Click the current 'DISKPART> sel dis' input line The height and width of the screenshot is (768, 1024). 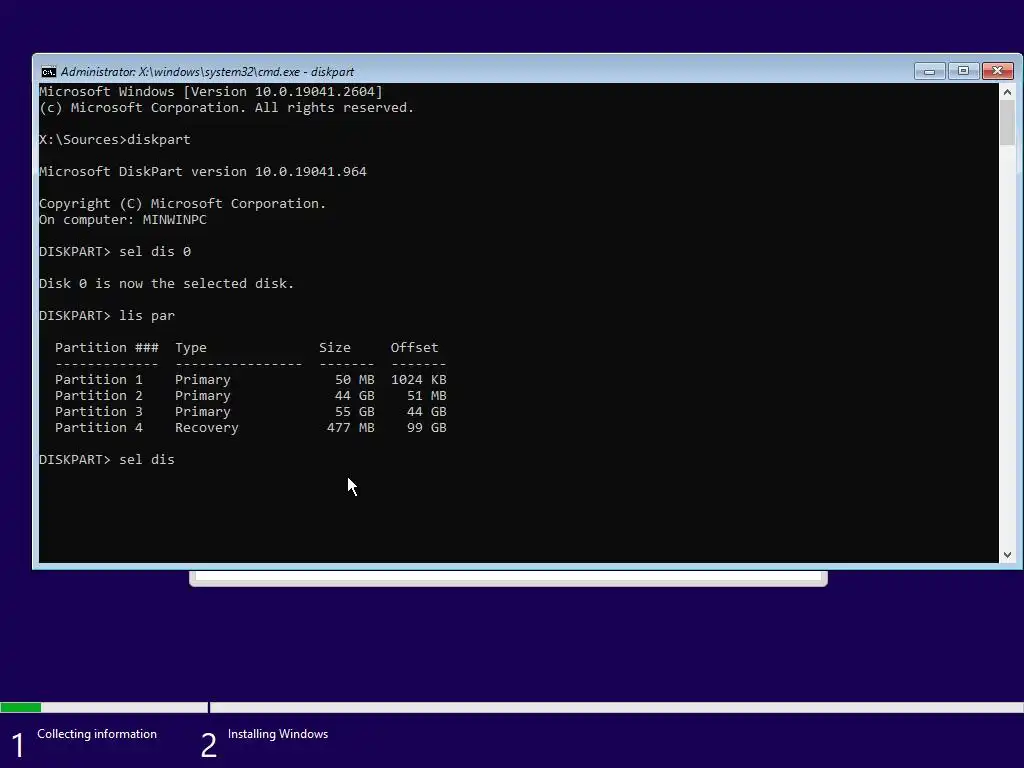coord(107,460)
